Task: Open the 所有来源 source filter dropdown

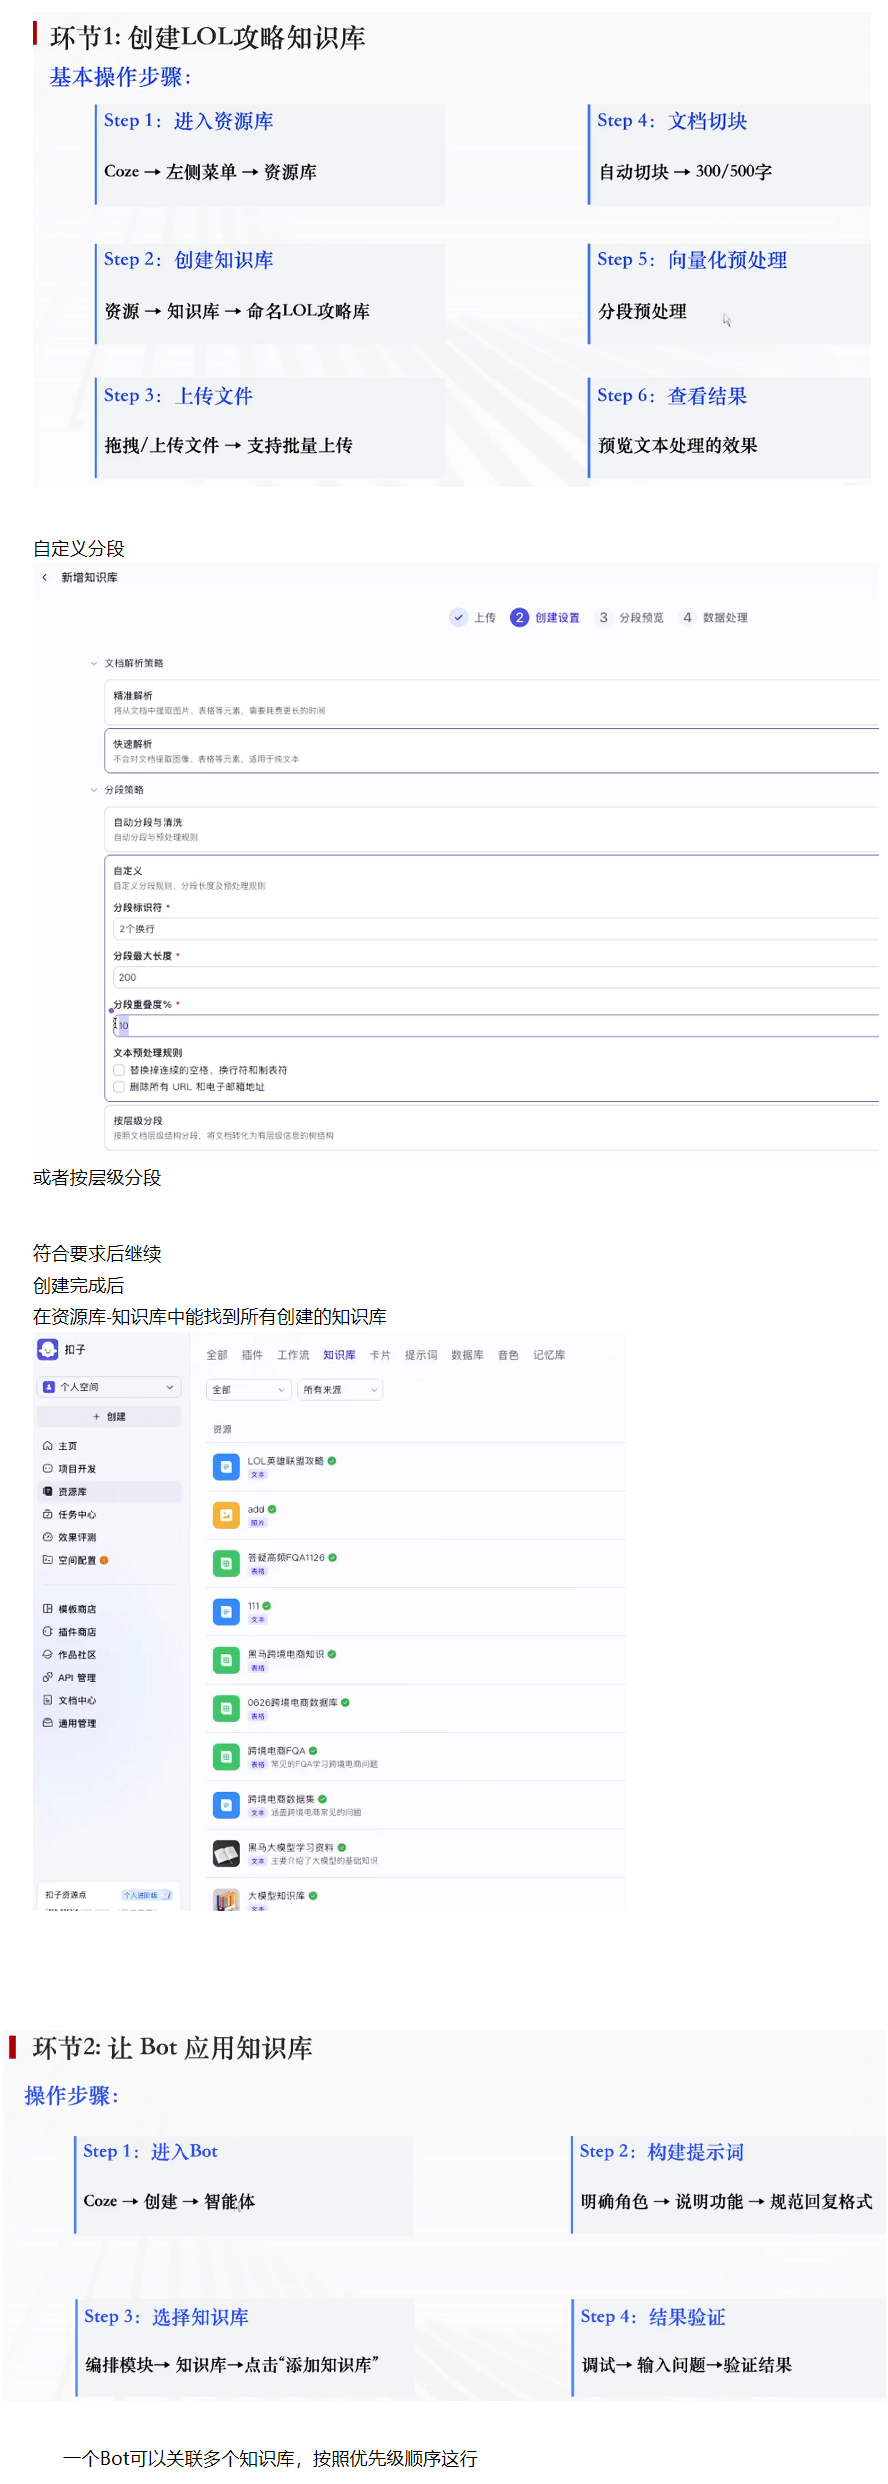Action: [340, 1389]
